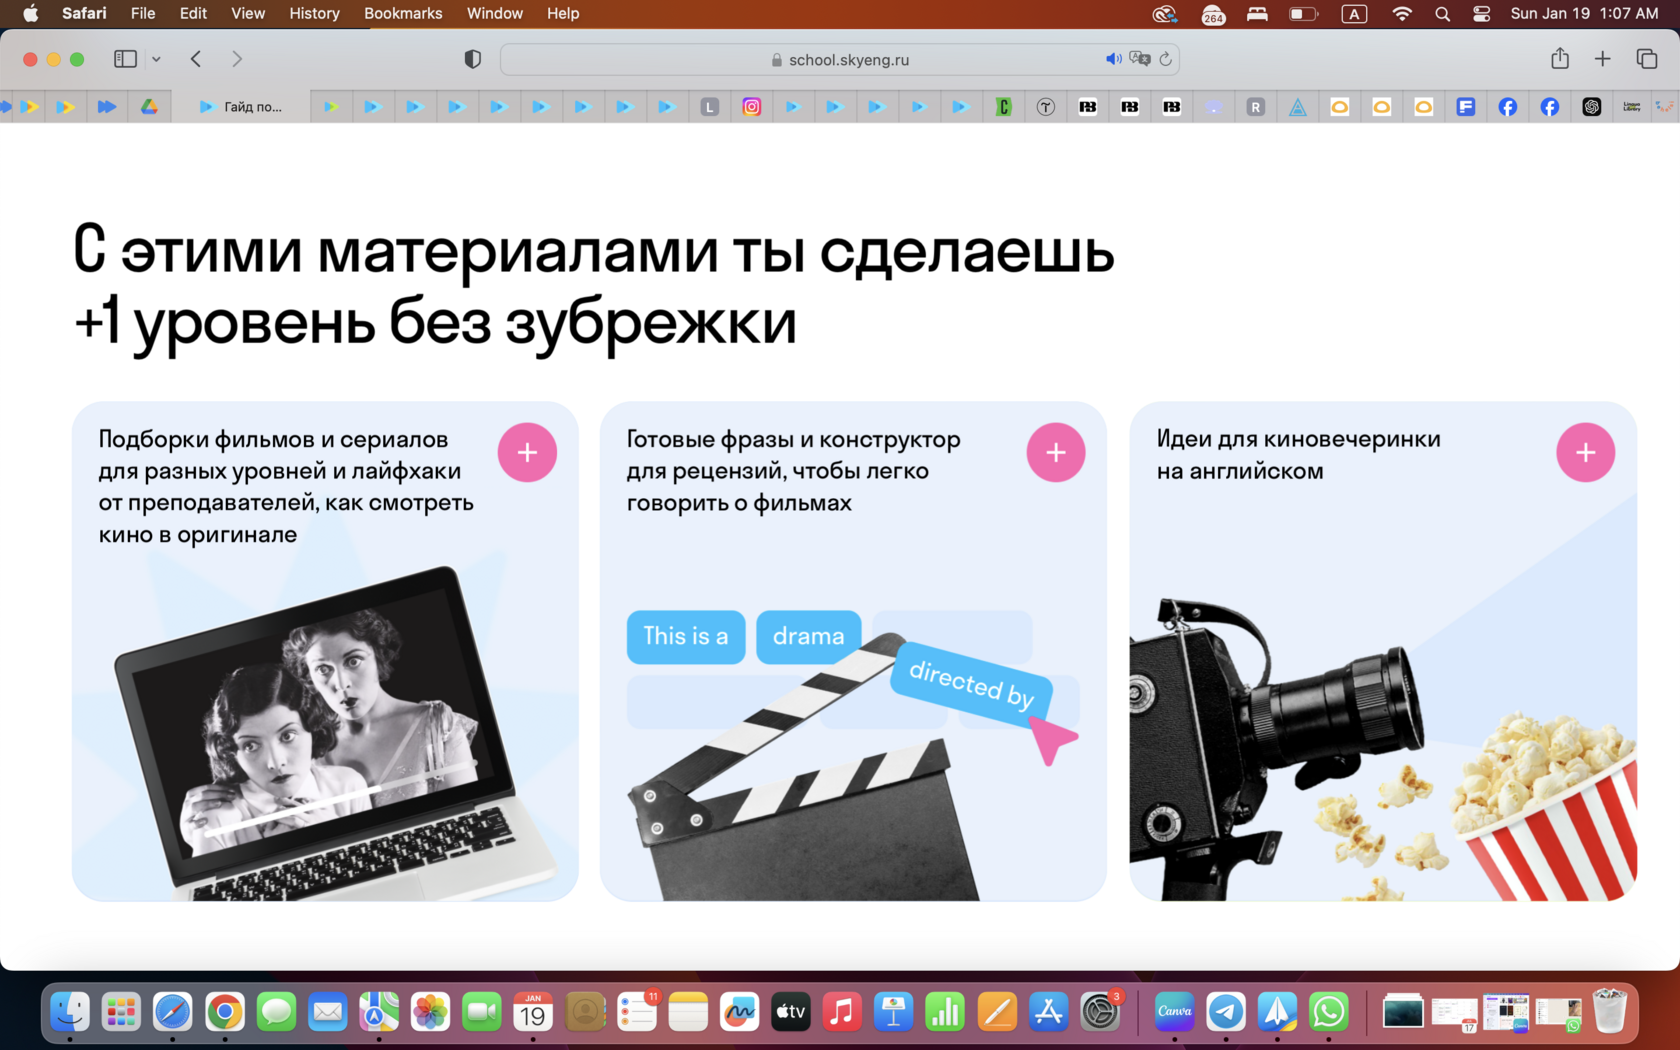Screen dimensions: 1680x1050
Task: Go back to the previous page
Action: pos(196,59)
